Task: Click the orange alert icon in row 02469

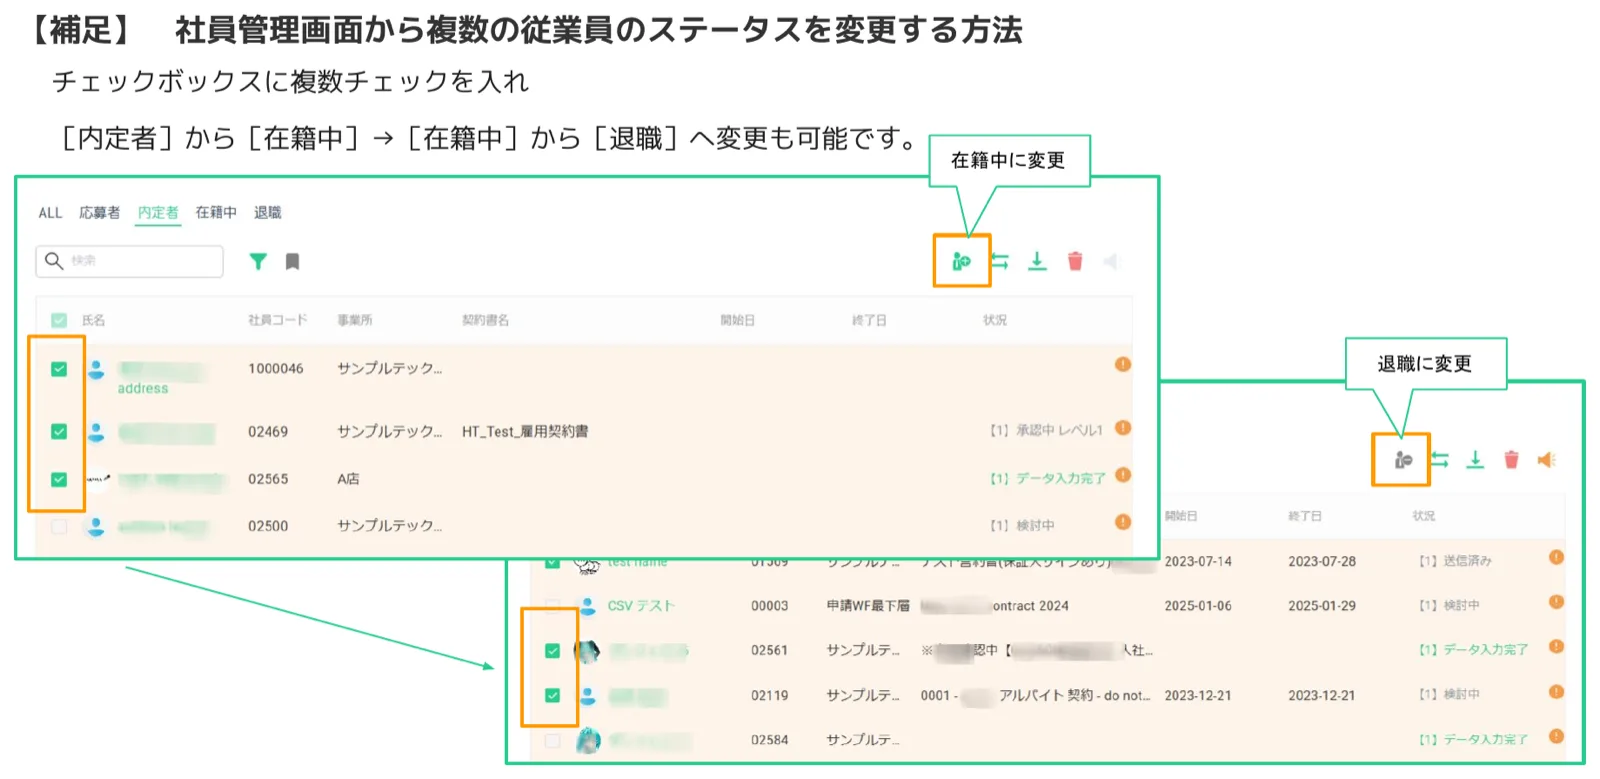Action: pos(1123,428)
